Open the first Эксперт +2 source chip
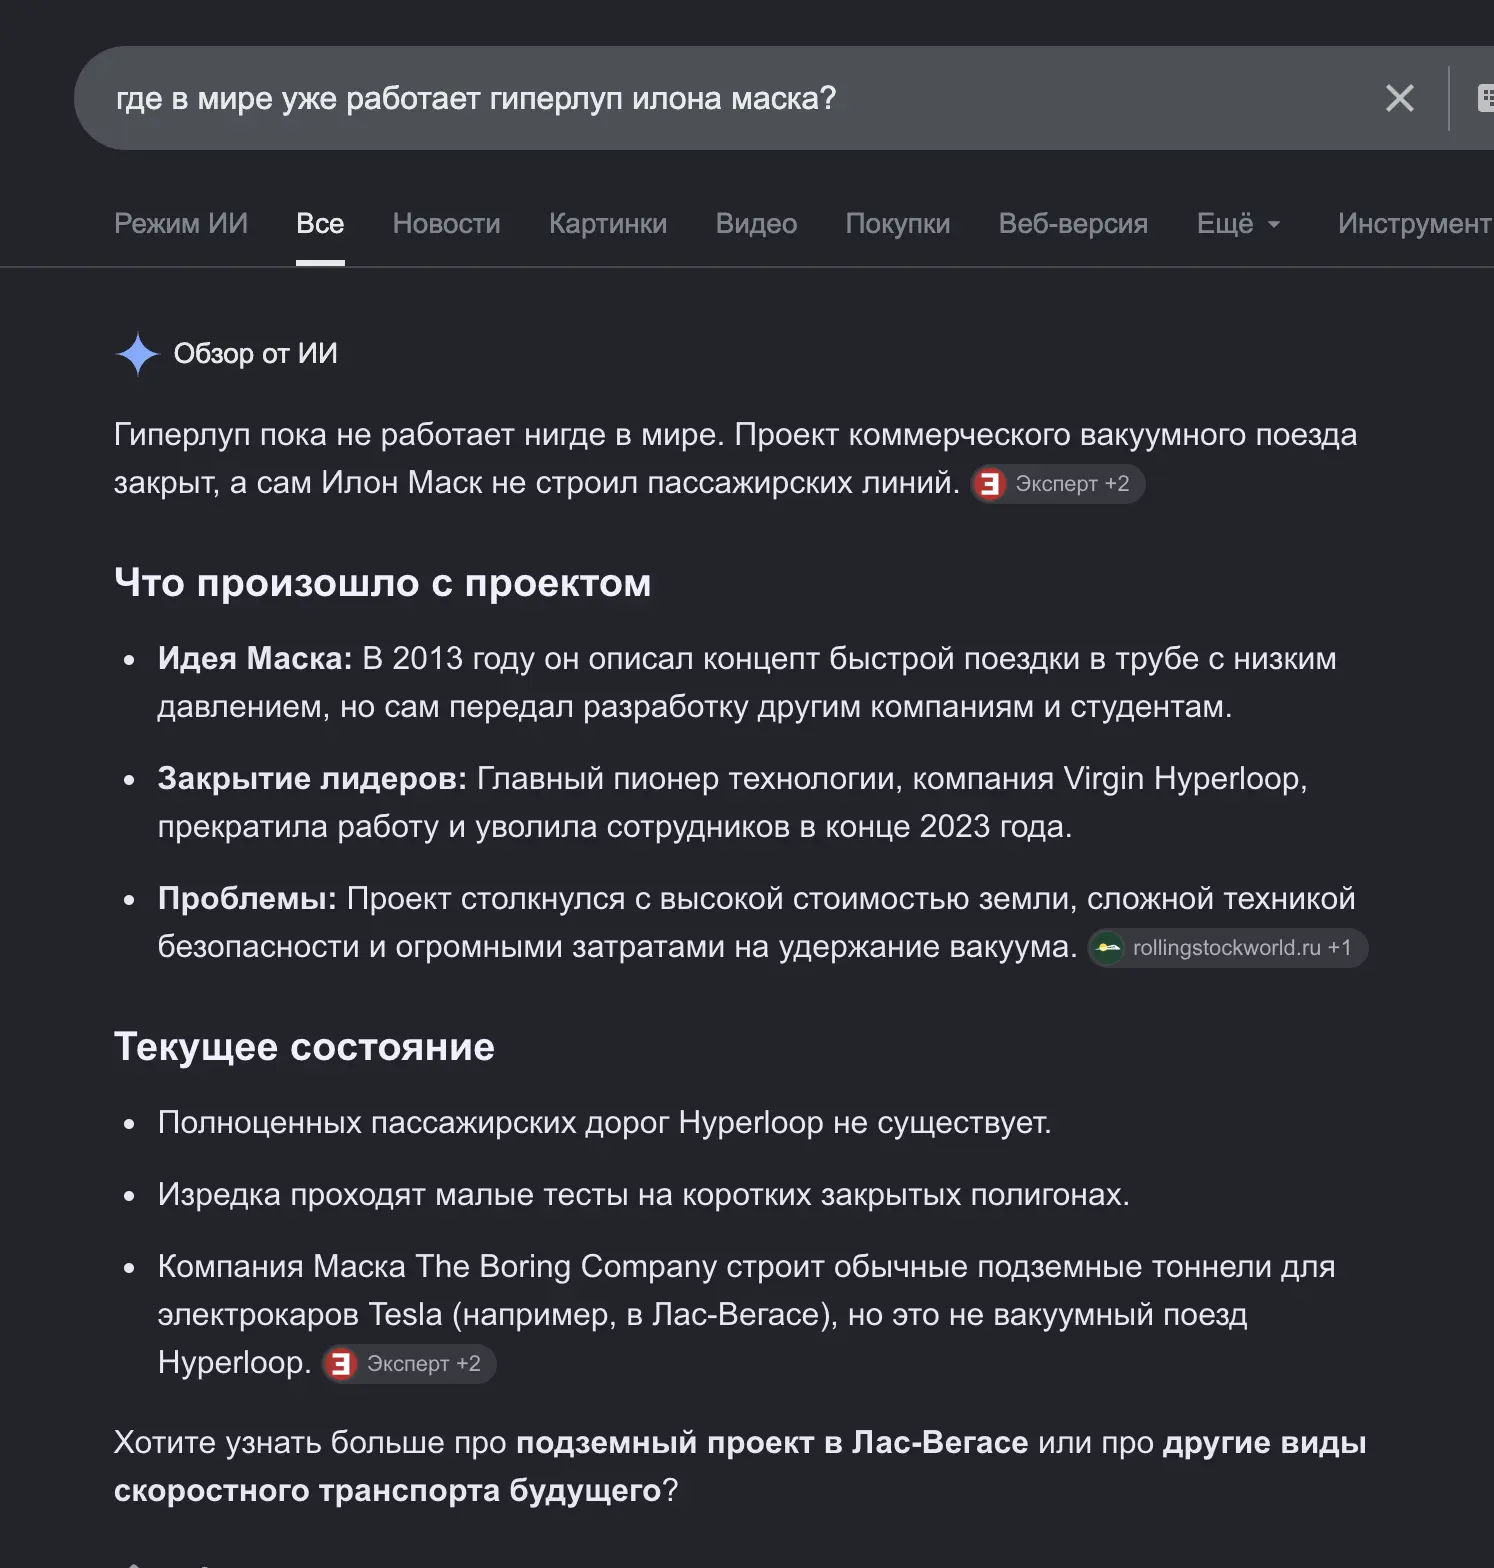This screenshot has height=1568, width=1494. point(1058,484)
